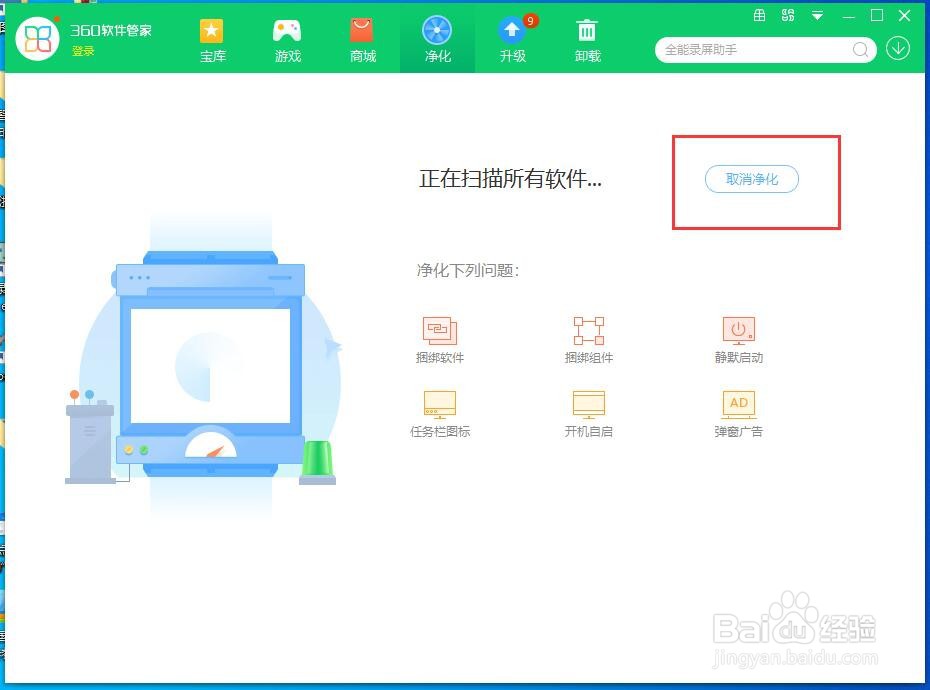Open the 游戏 tab
The image size is (930, 690).
288,41
